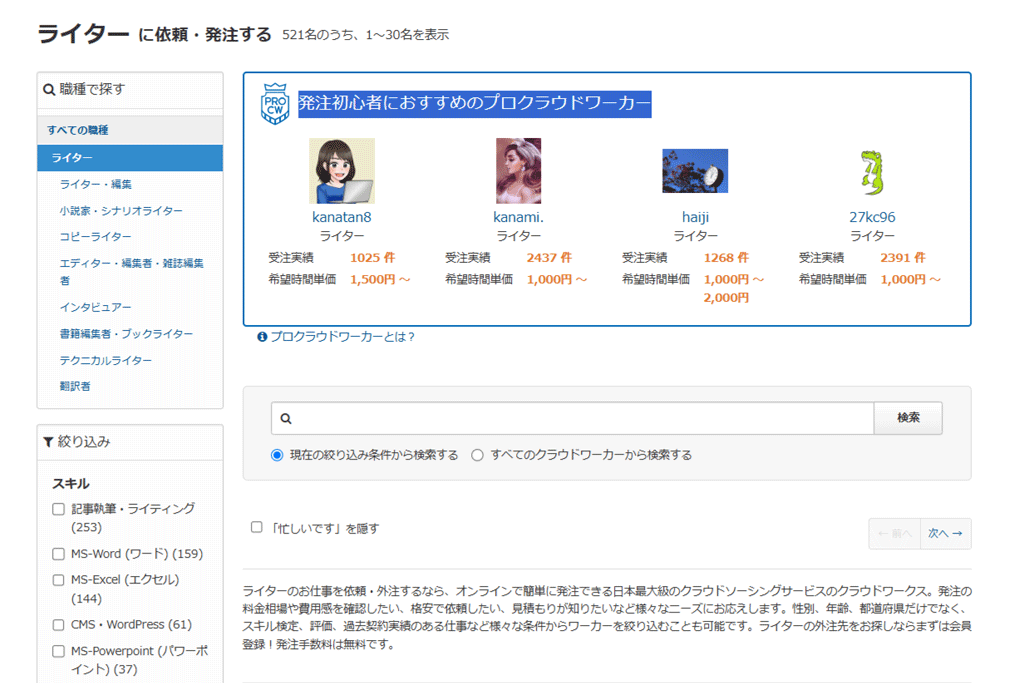Go to next page with 次へ button
1024x684 pixels.
[x=944, y=534]
